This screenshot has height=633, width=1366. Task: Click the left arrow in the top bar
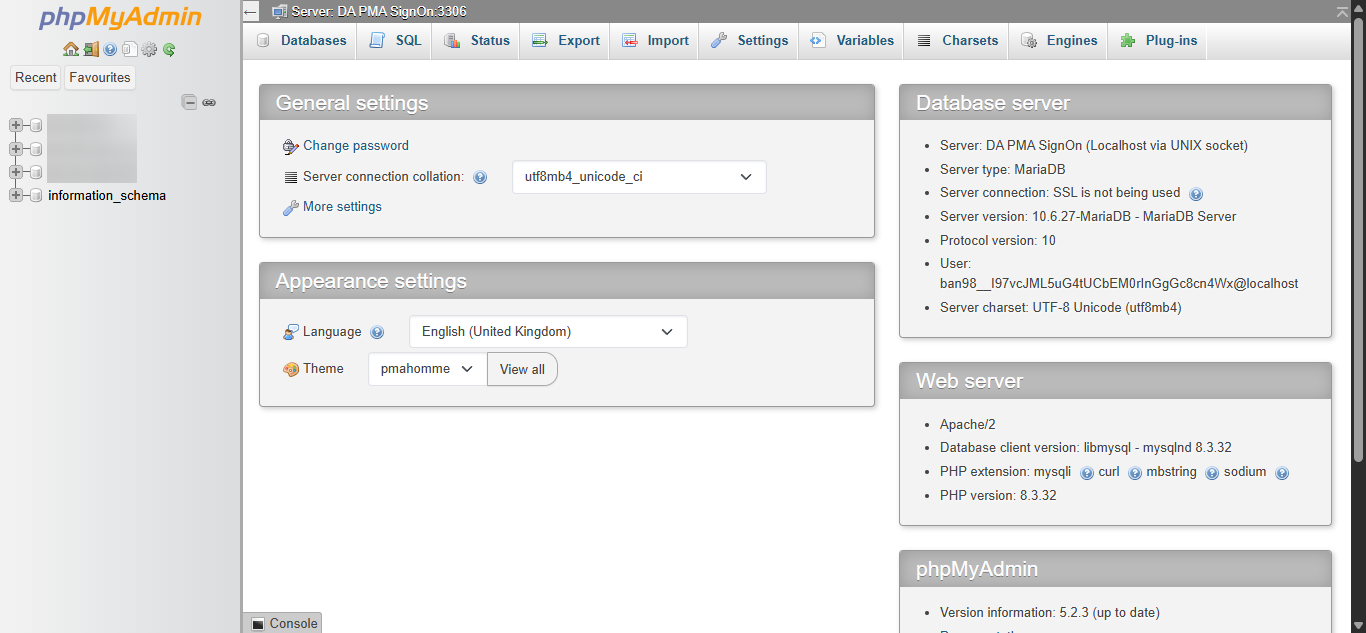point(250,12)
